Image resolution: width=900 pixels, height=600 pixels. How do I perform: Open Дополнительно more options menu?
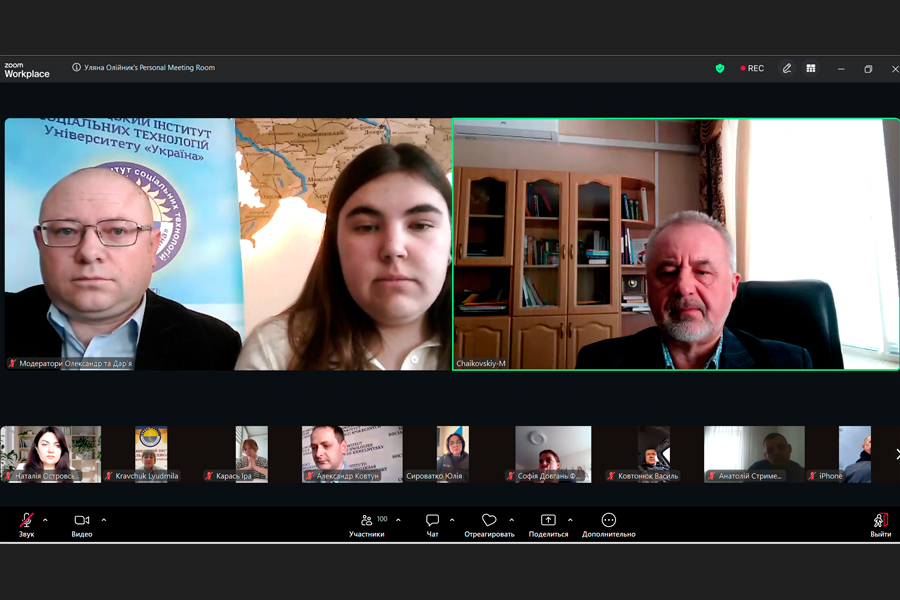[608, 525]
